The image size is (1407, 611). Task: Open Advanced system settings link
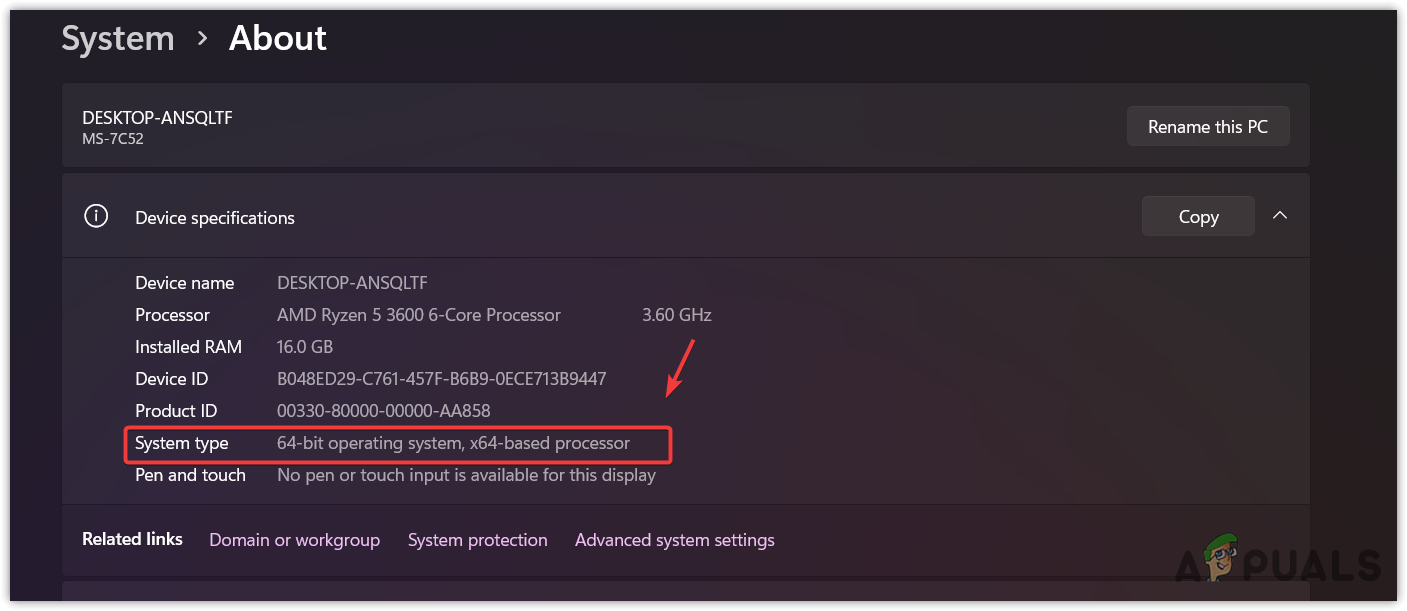pos(674,540)
